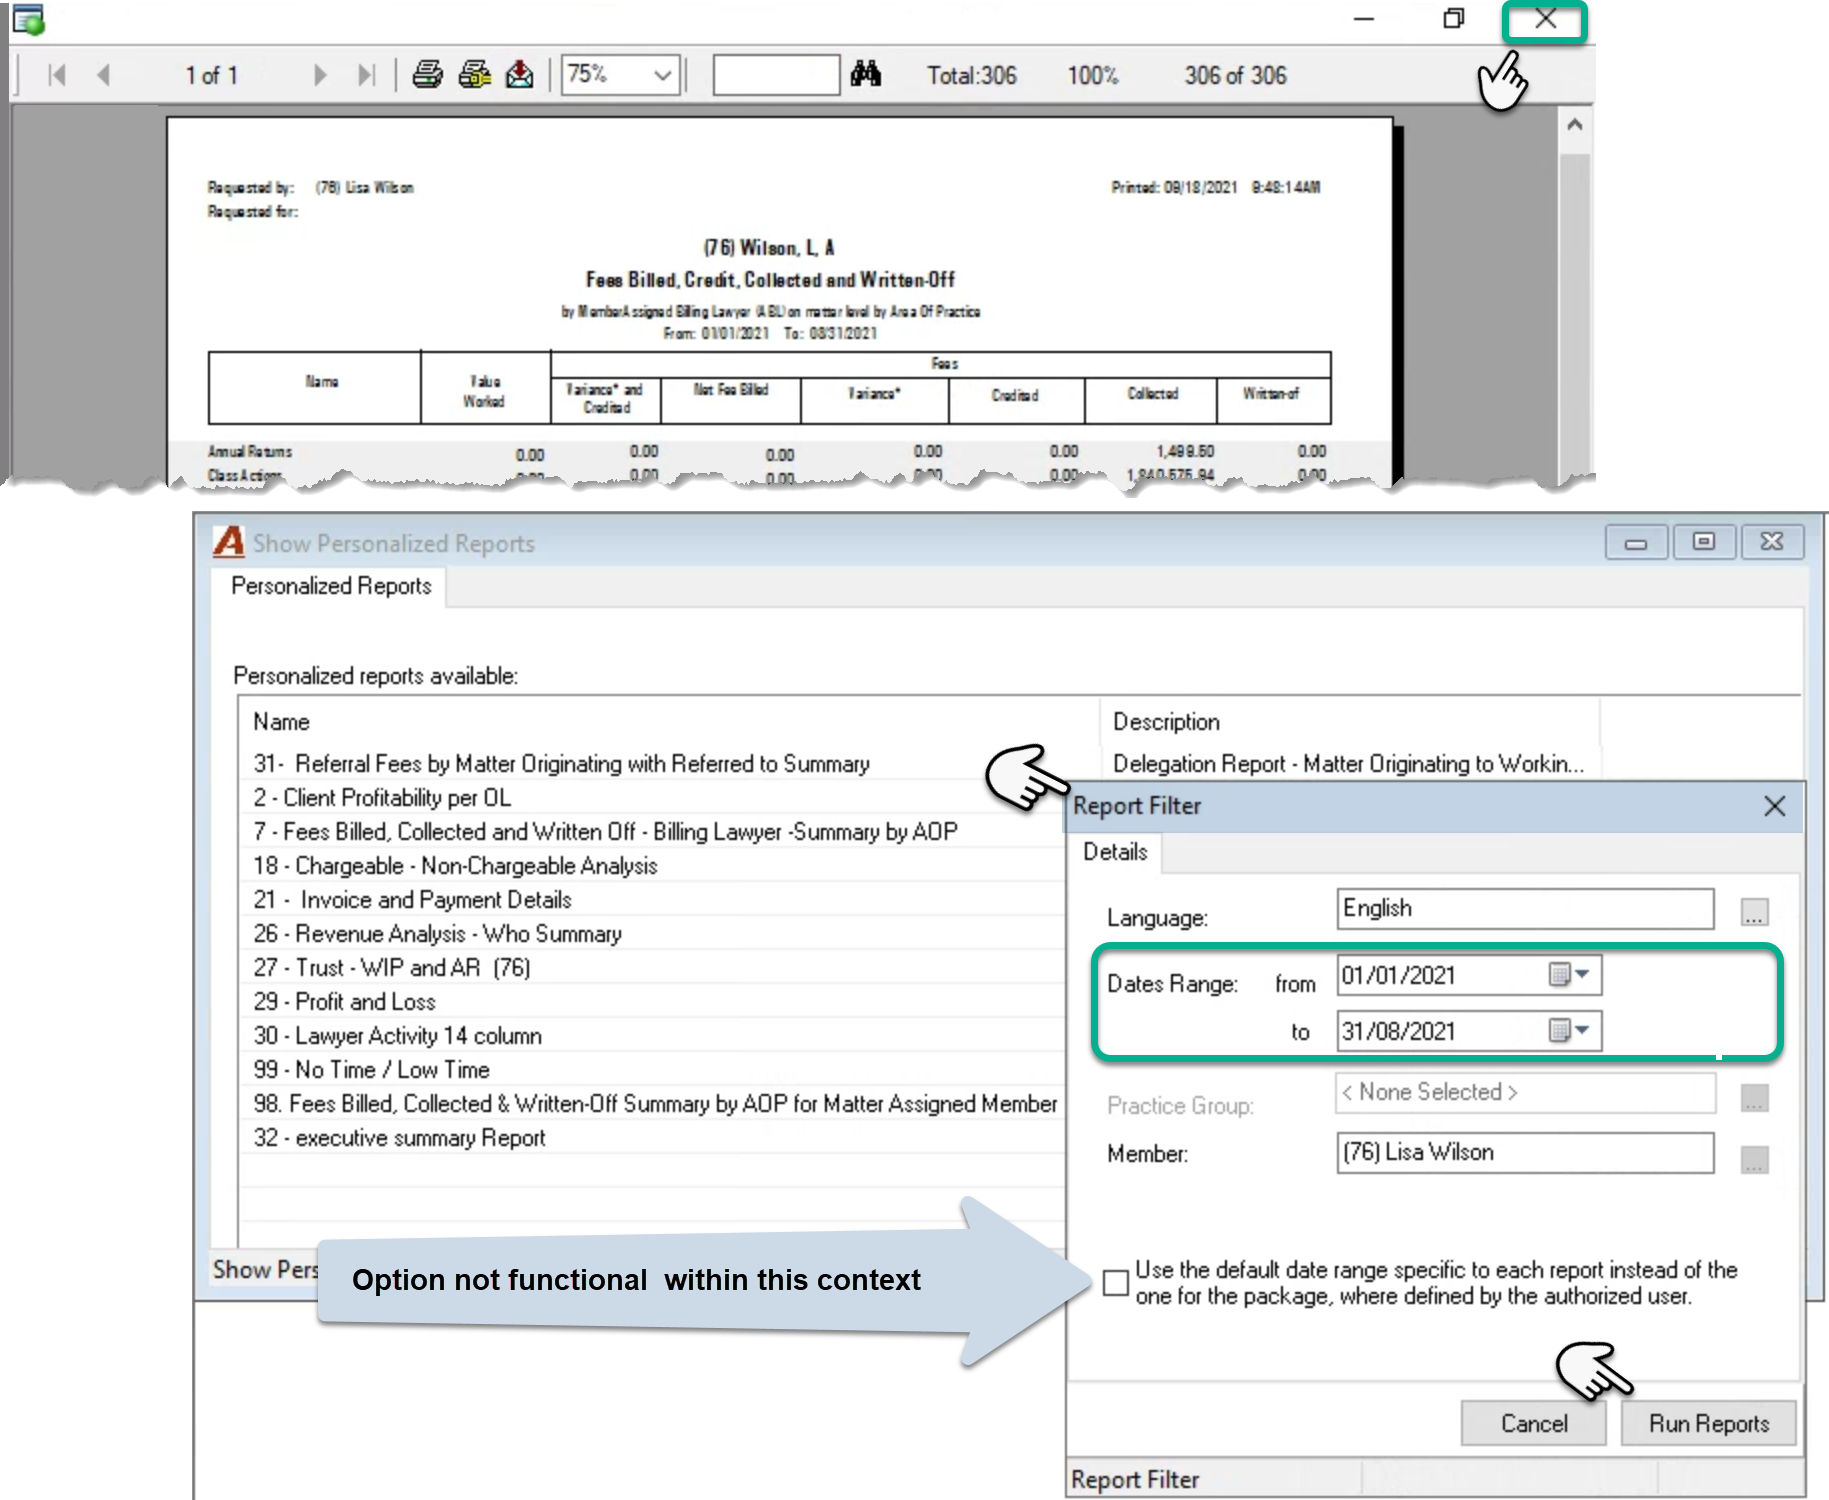The width and height of the screenshot is (1829, 1500).
Task: Go to previous page in report viewer
Action: tap(102, 75)
